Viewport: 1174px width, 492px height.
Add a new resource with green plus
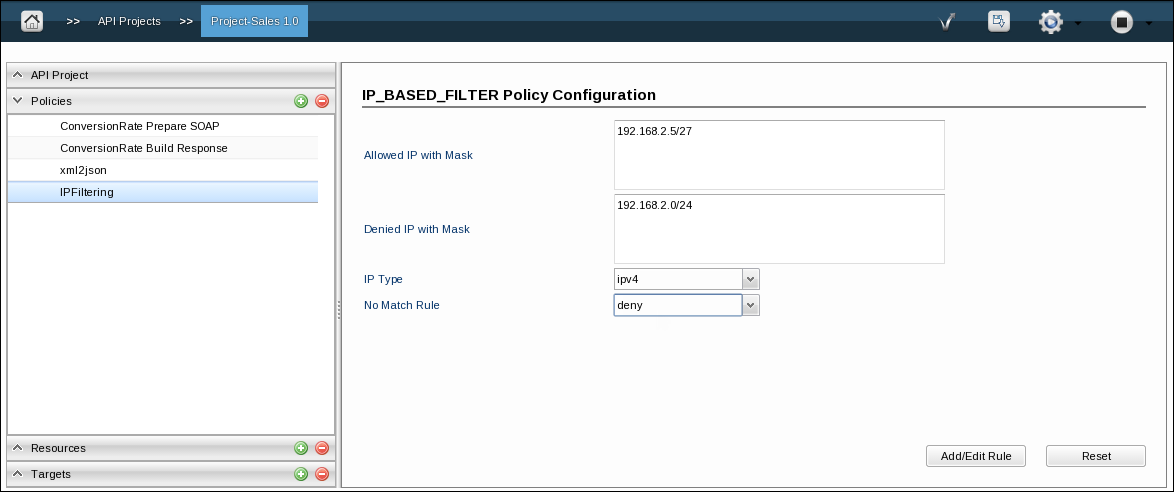(x=301, y=448)
